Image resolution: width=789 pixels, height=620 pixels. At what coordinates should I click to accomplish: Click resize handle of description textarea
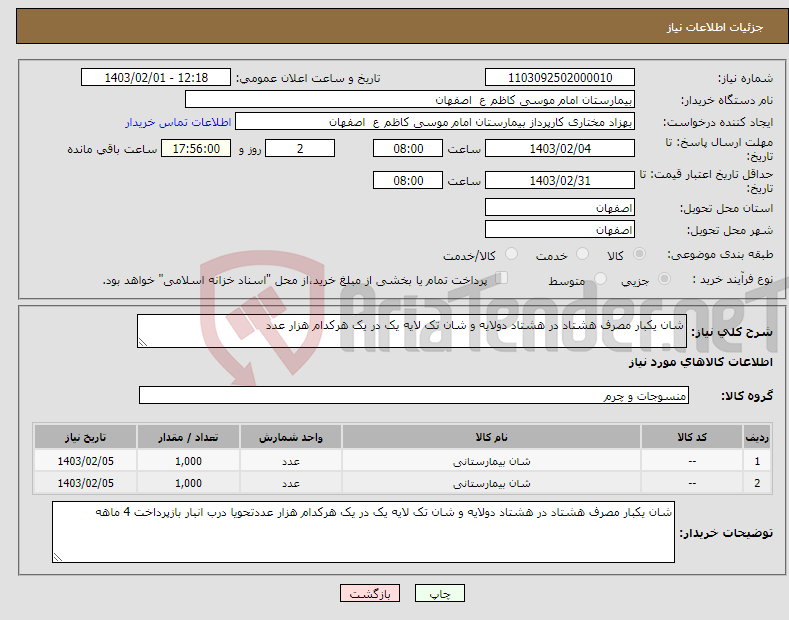click(x=143, y=343)
